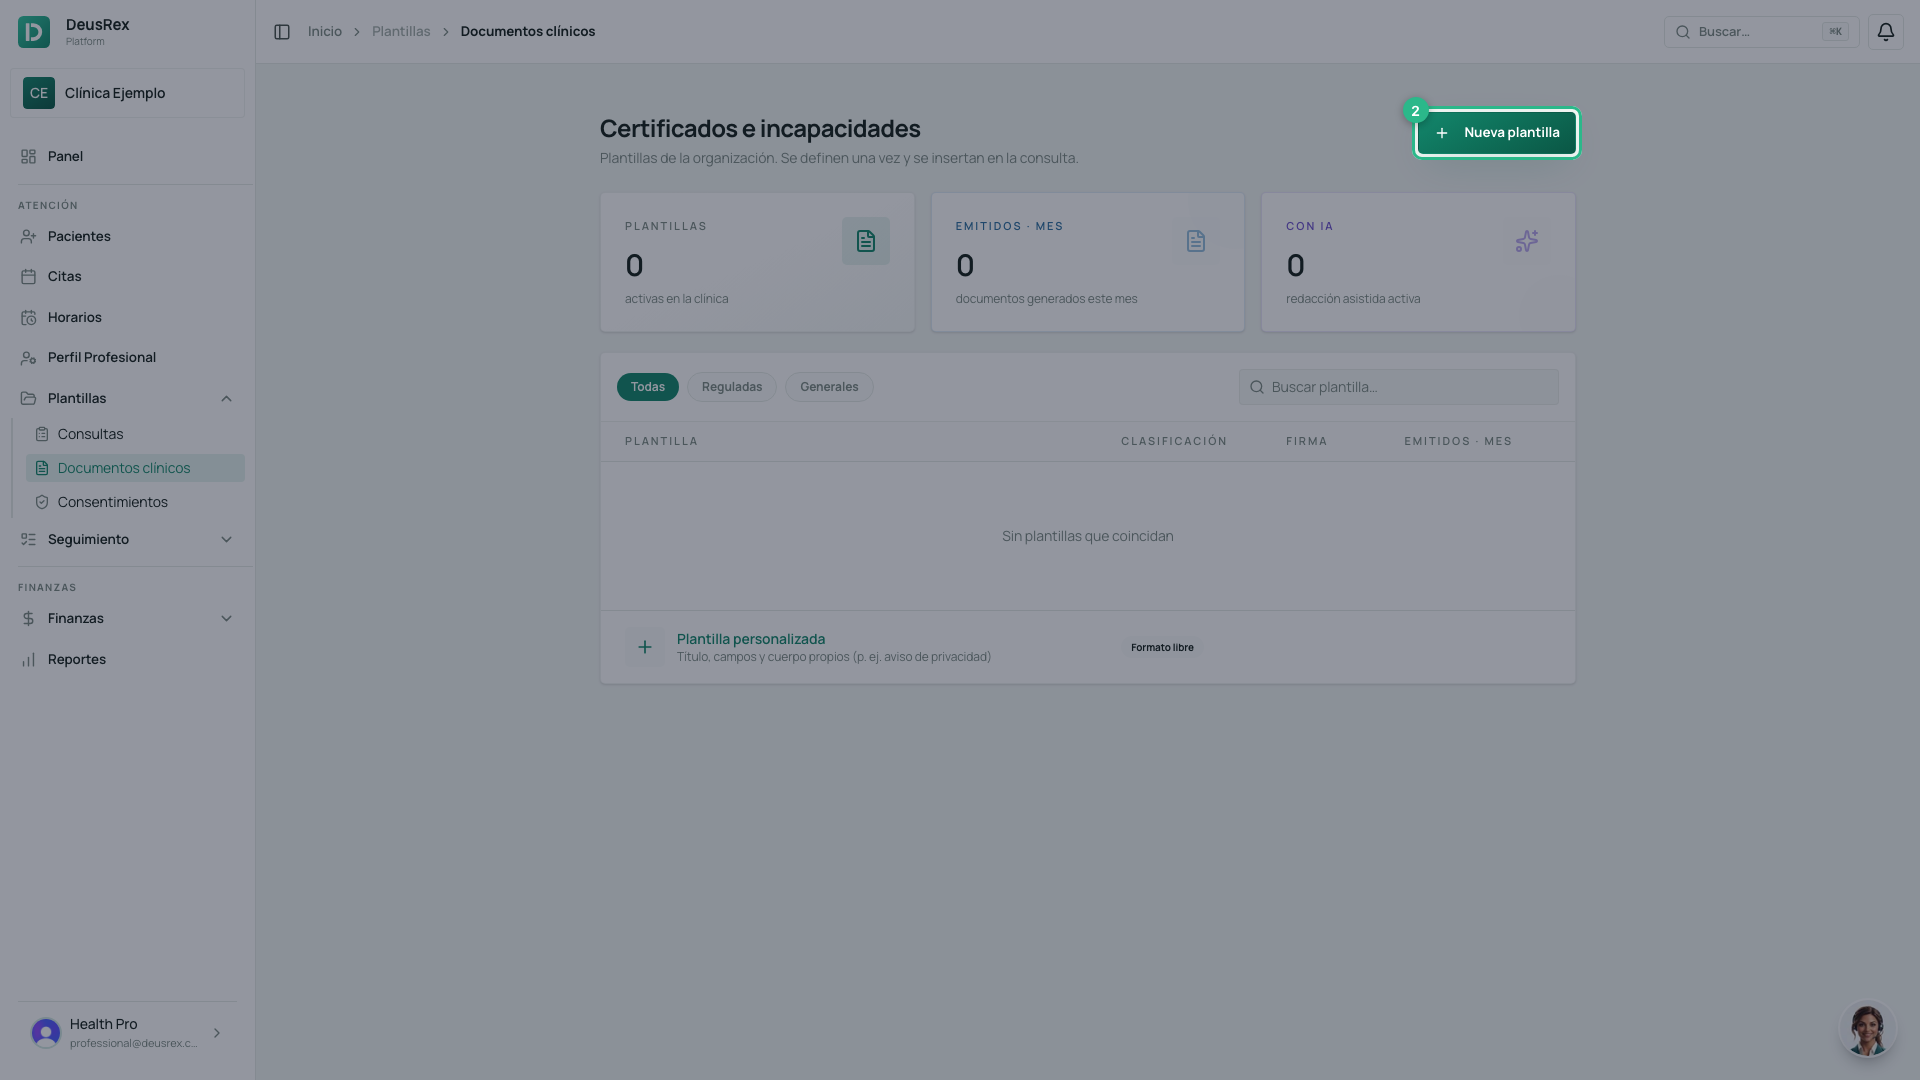Focus the Buscar plantilla search field
1920x1080 pixels.
[x=1398, y=388]
